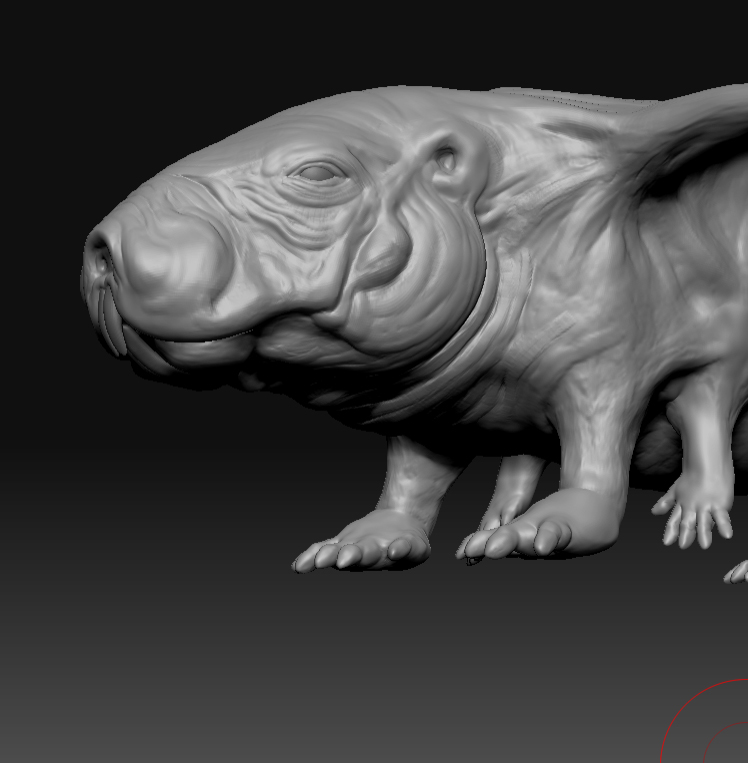Click the creature's small ear opening

click(x=446, y=159)
